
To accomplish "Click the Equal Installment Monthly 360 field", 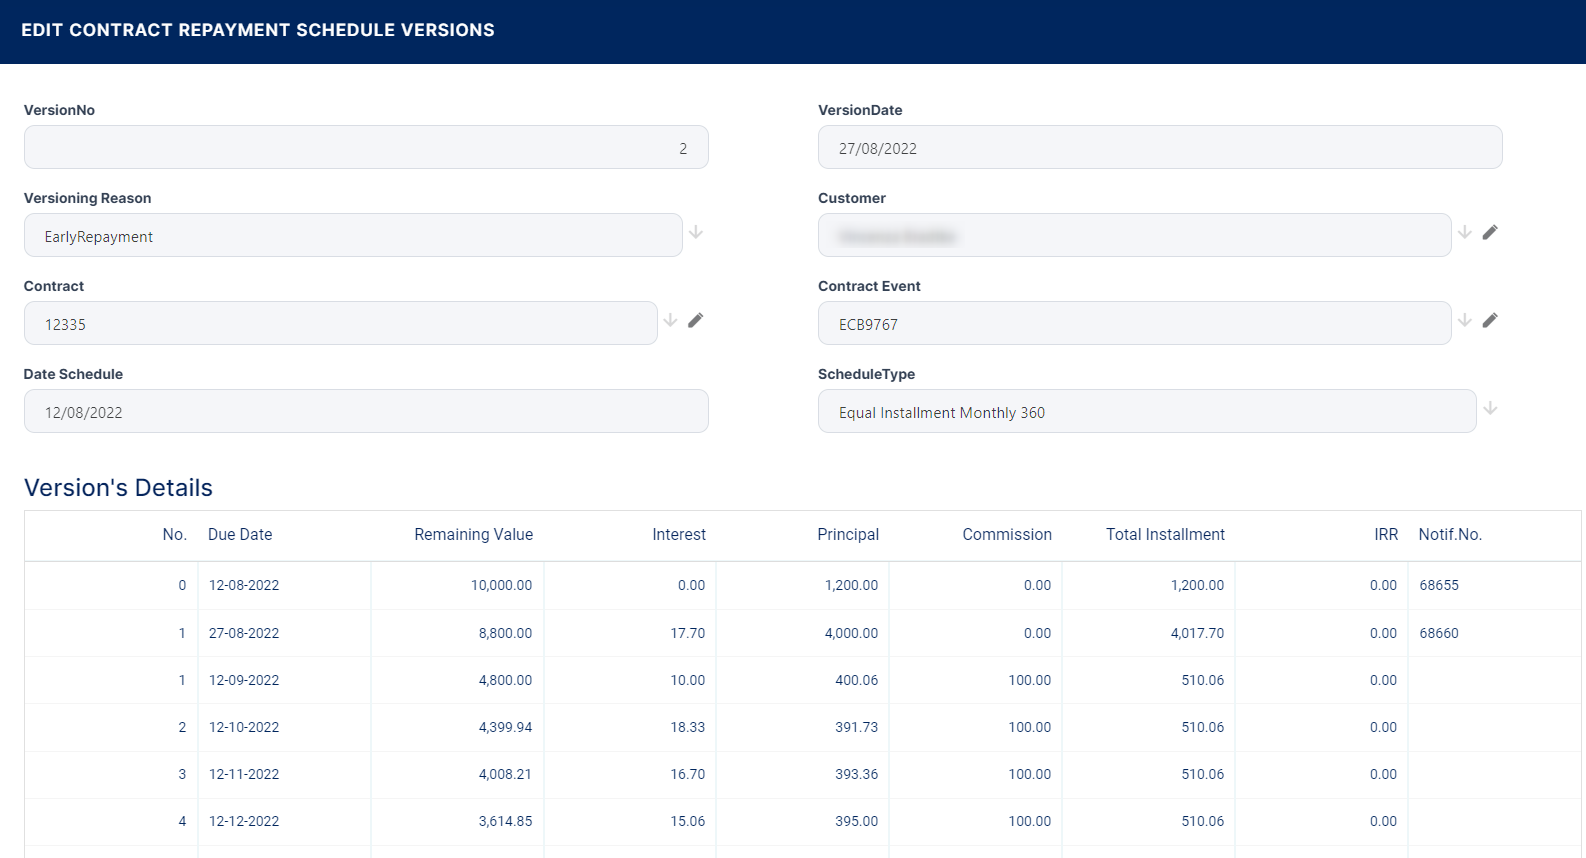I will pos(1146,412).
